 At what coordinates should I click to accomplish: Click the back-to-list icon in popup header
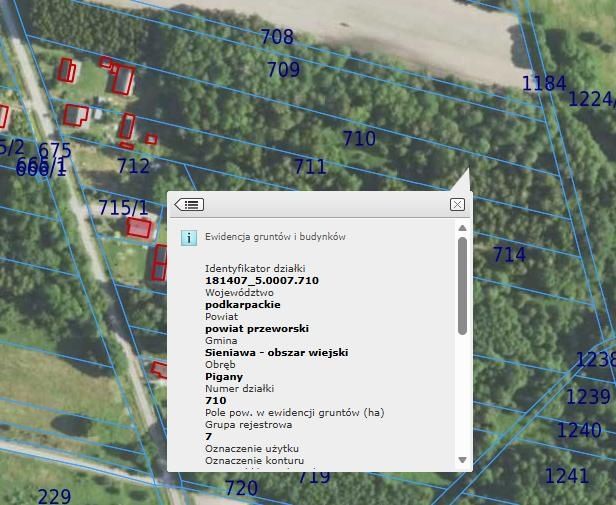point(189,204)
